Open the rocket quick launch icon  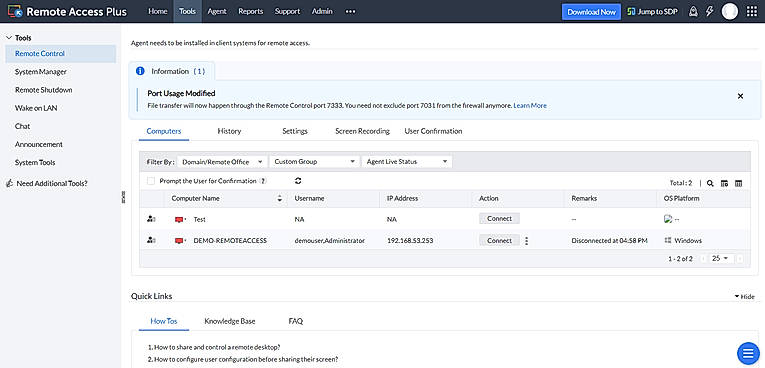tap(693, 12)
